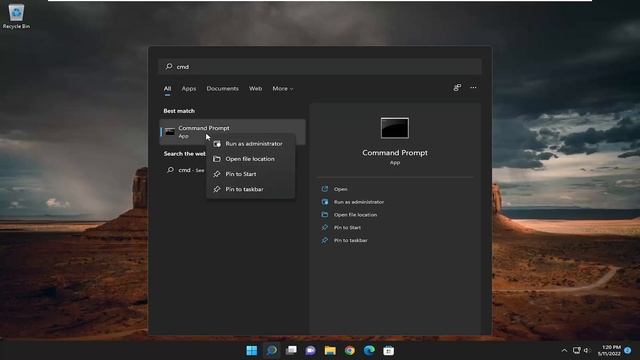Image resolution: width=640 pixels, height=360 pixels.
Task: Launch Google Chrome from the taskbar
Action: pyautogui.click(x=350, y=350)
